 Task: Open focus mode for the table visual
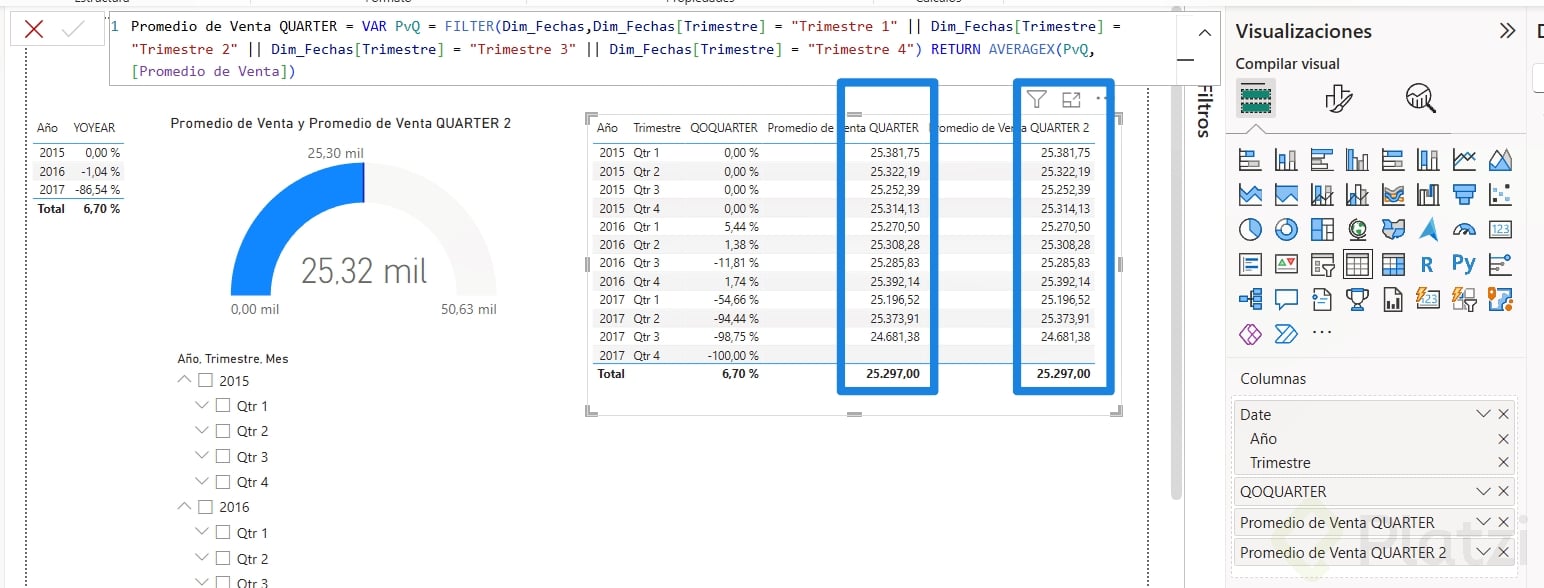(x=1071, y=99)
